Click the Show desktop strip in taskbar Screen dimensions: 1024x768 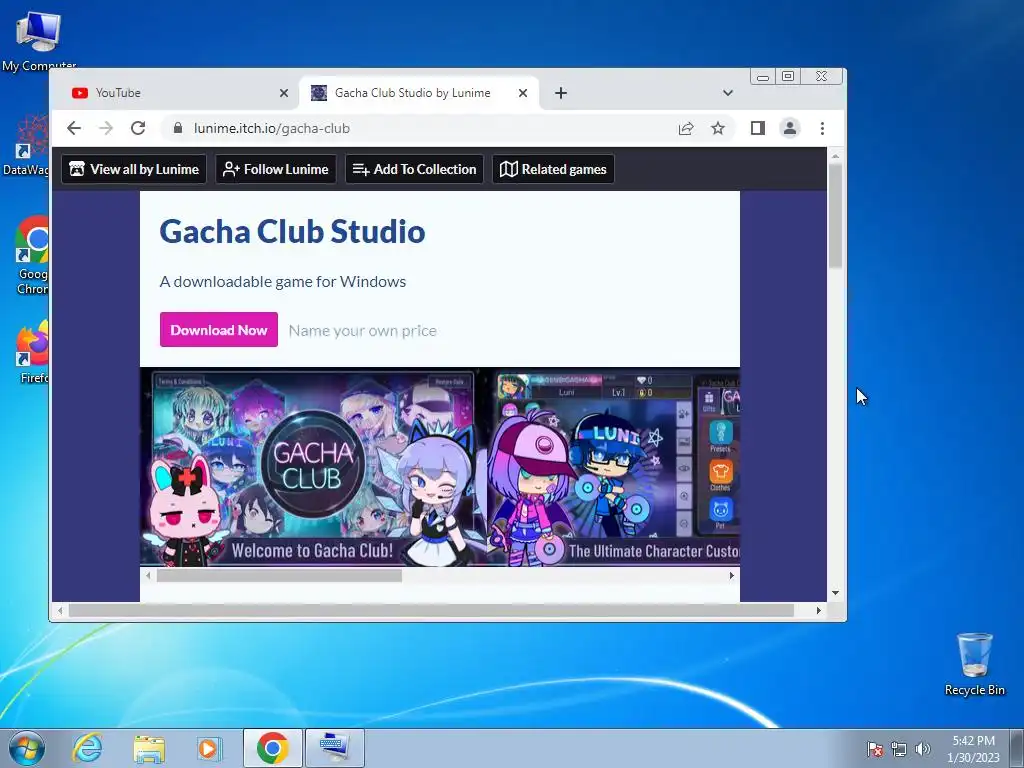pos(1017,748)
